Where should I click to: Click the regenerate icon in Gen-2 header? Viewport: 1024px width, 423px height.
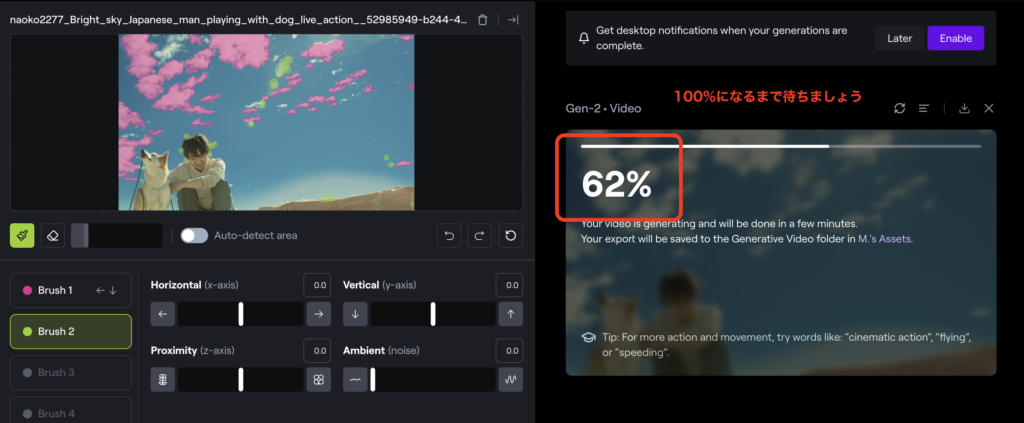pos(900,108)
